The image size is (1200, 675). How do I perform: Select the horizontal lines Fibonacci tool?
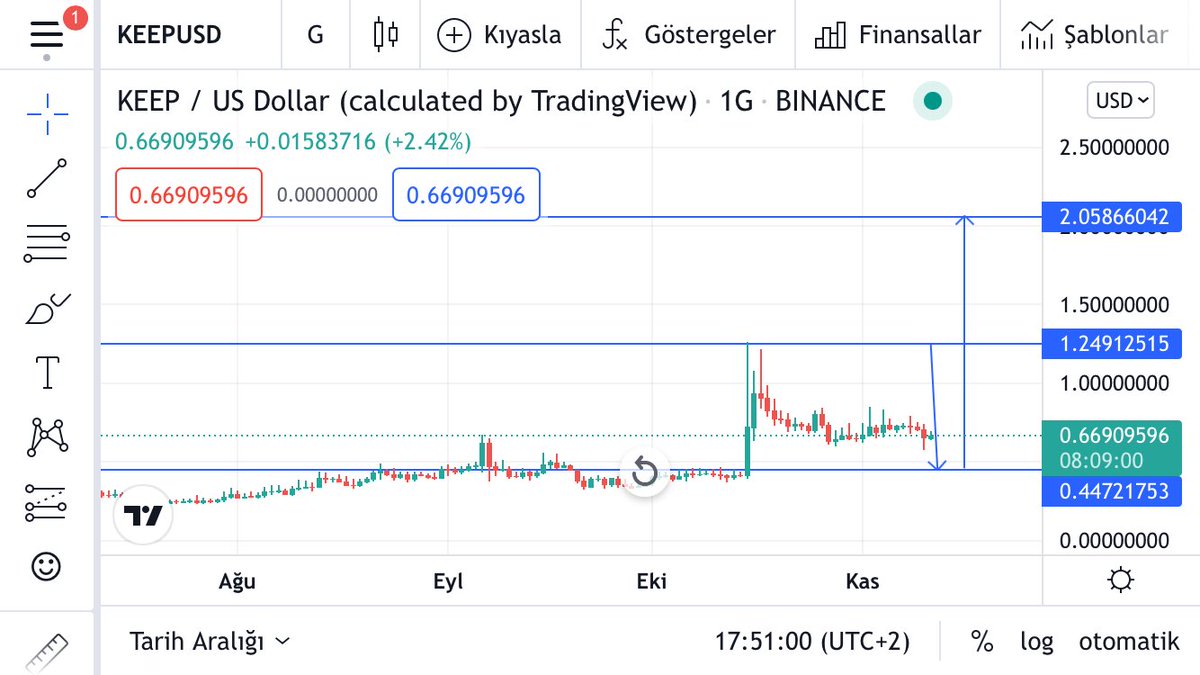pyautogui.click(x=47, y=243)
